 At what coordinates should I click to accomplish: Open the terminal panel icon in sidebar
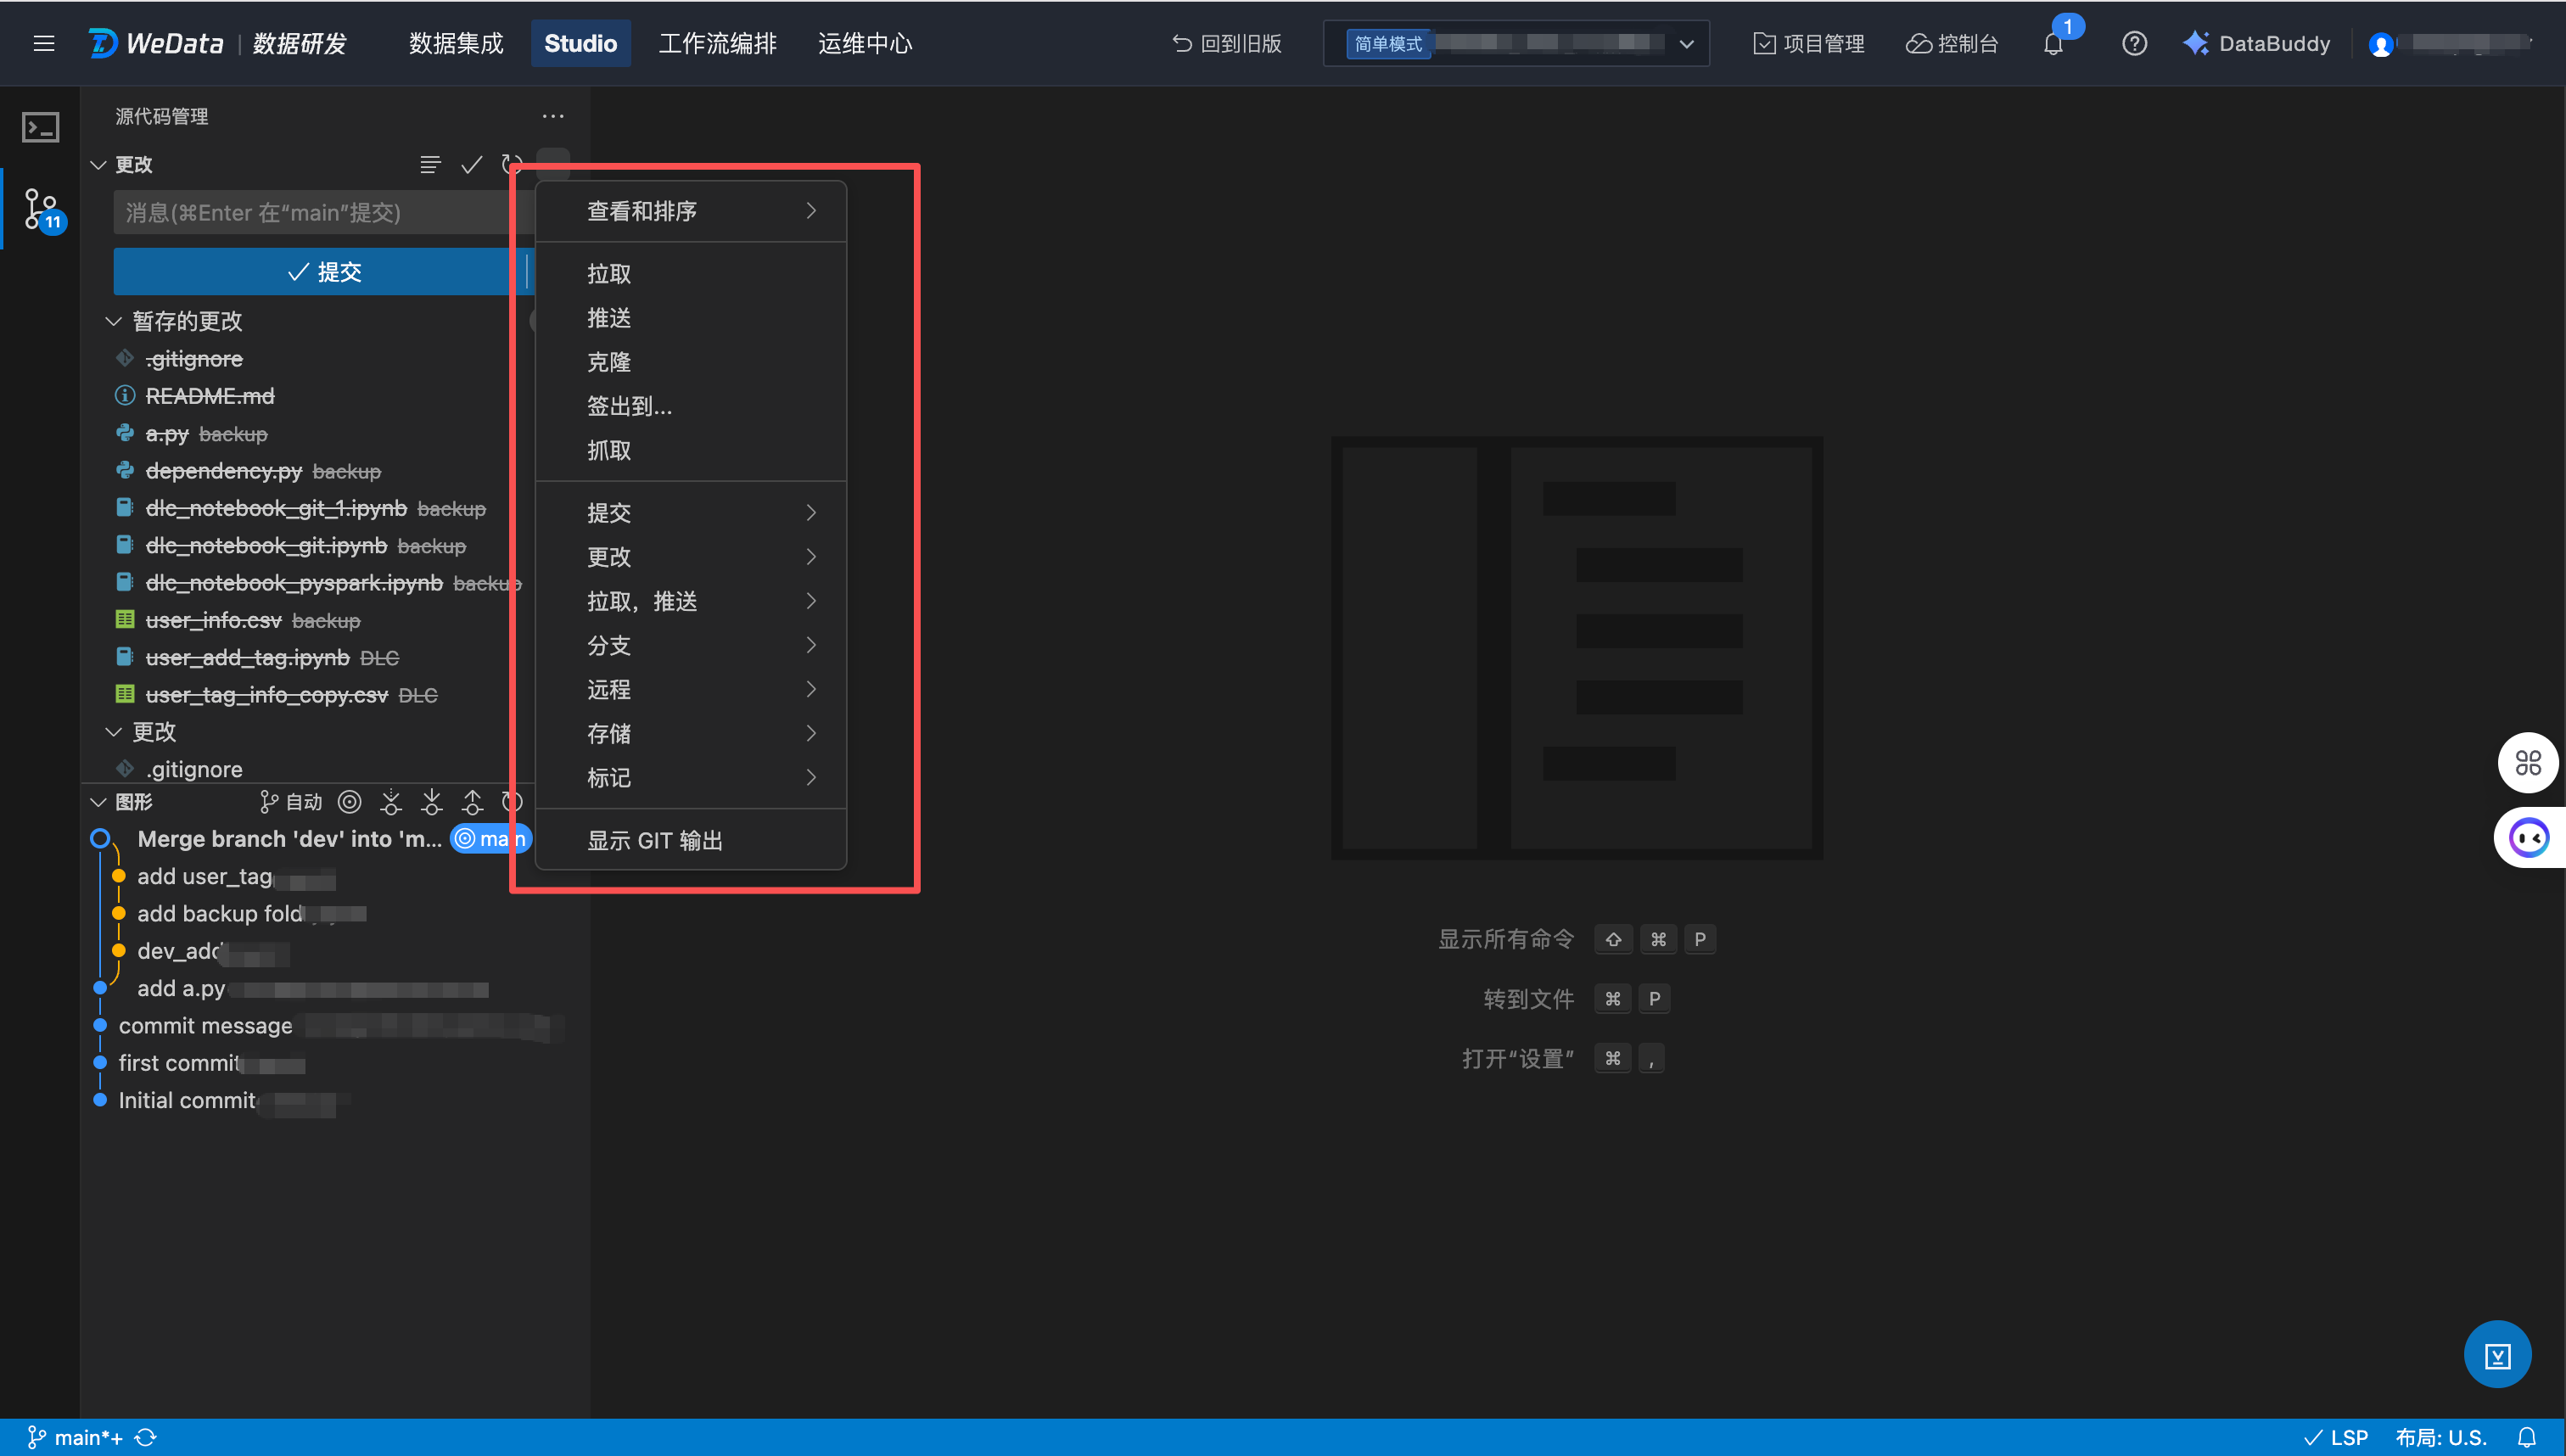(41, 127)
